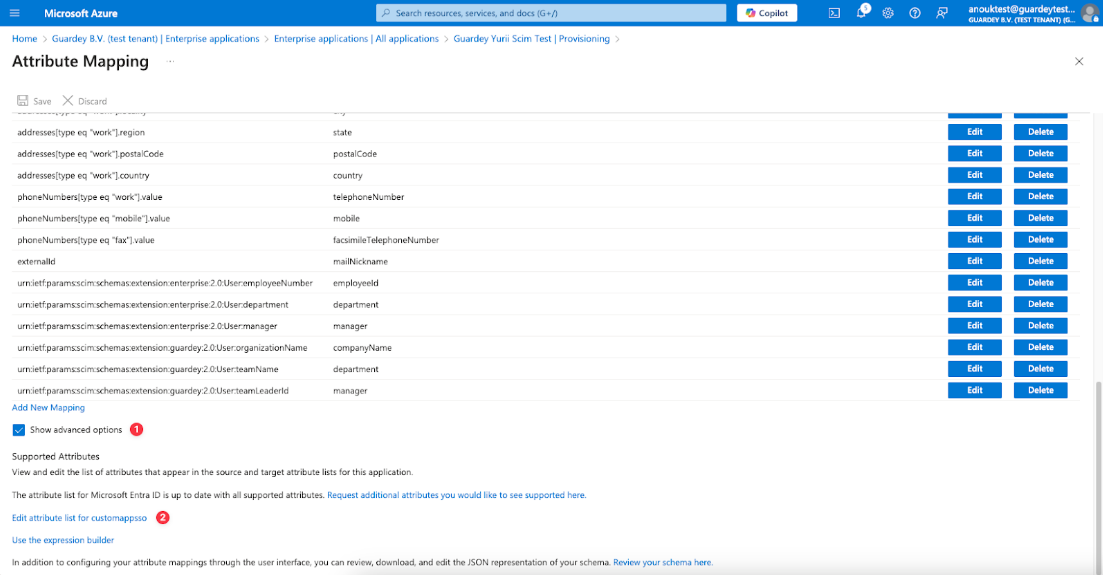
Task: Delete the teamLeaderId manager mapping
Action: [x=1040, y=390]
